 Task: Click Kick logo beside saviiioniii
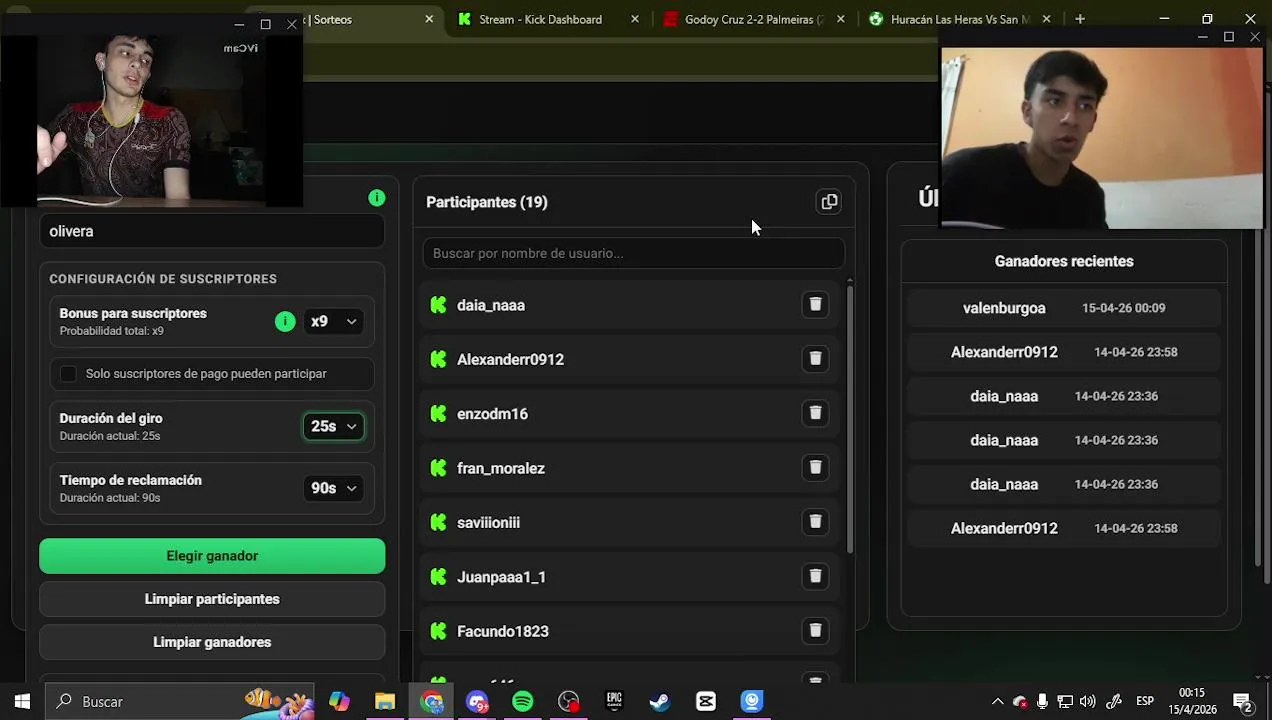pyautogui.click(x=438, y=522)
